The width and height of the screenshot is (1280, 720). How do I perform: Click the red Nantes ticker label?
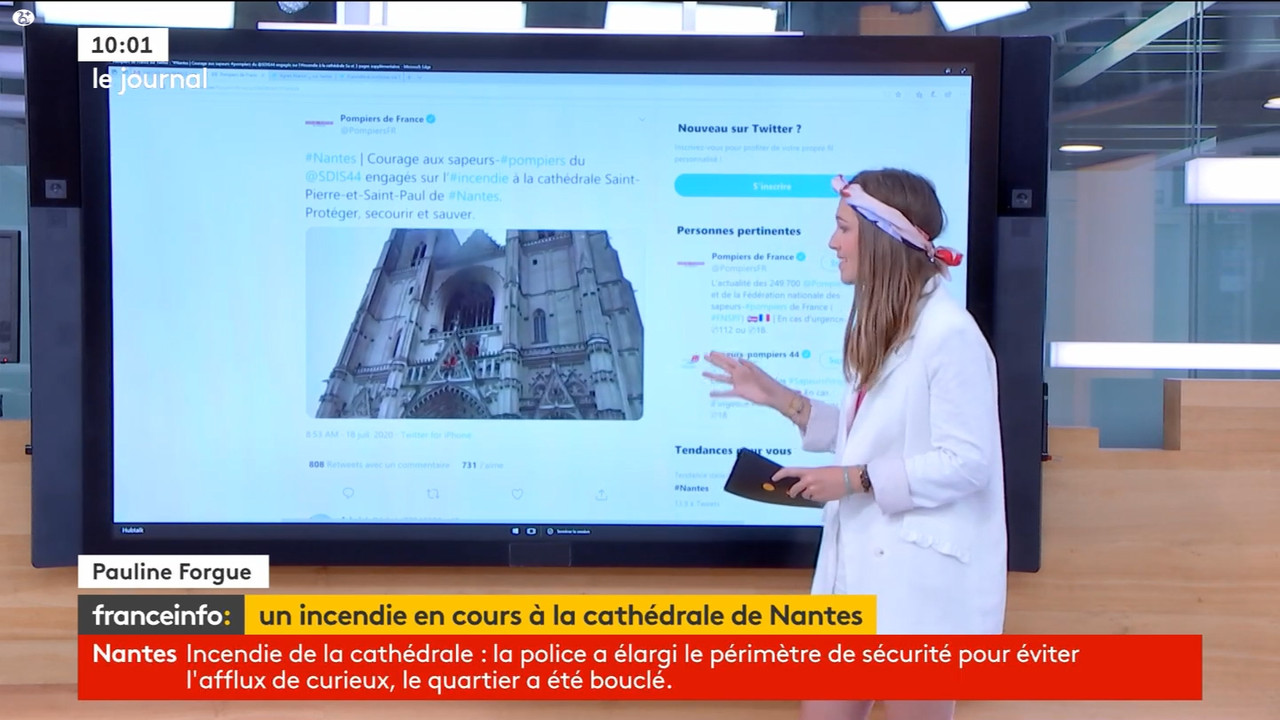click(135, 655)
